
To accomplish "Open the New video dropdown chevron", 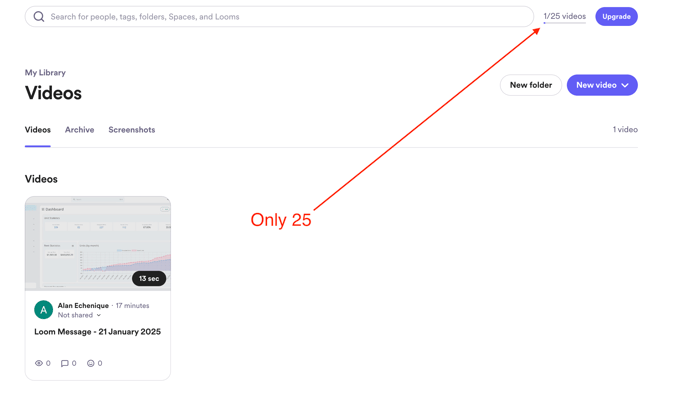I will coord(625,85).
